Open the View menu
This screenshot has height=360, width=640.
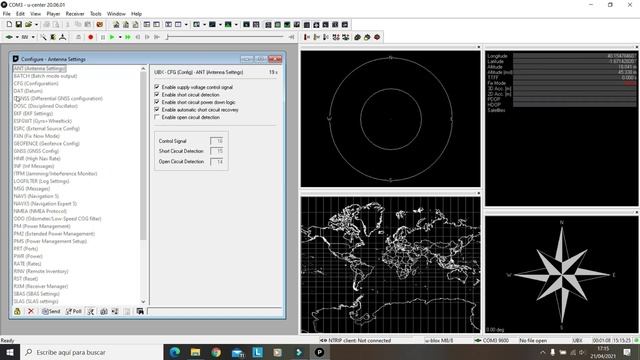point(36,13)
